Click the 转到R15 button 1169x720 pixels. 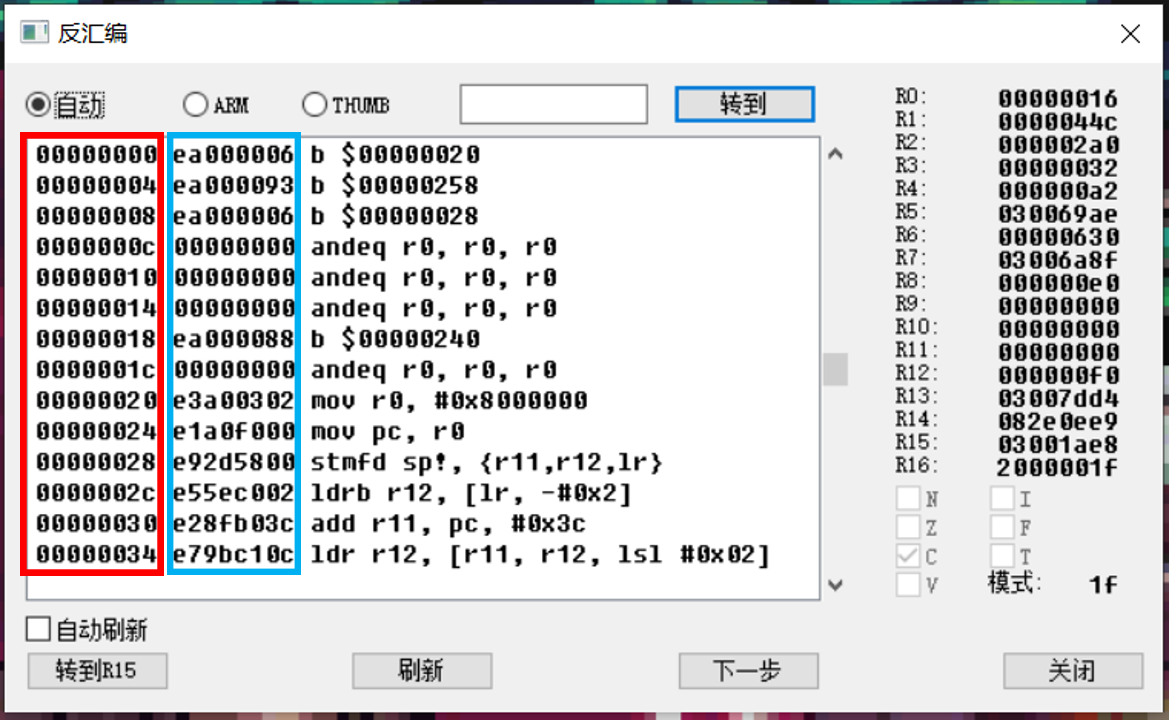coord(97,671)
